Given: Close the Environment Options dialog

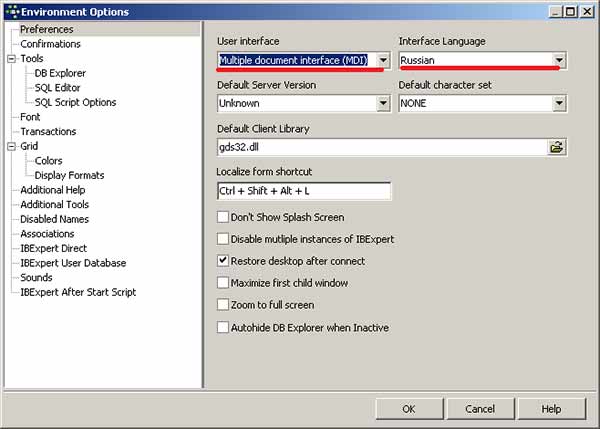Looking at the screenshot, I should 587,12.
